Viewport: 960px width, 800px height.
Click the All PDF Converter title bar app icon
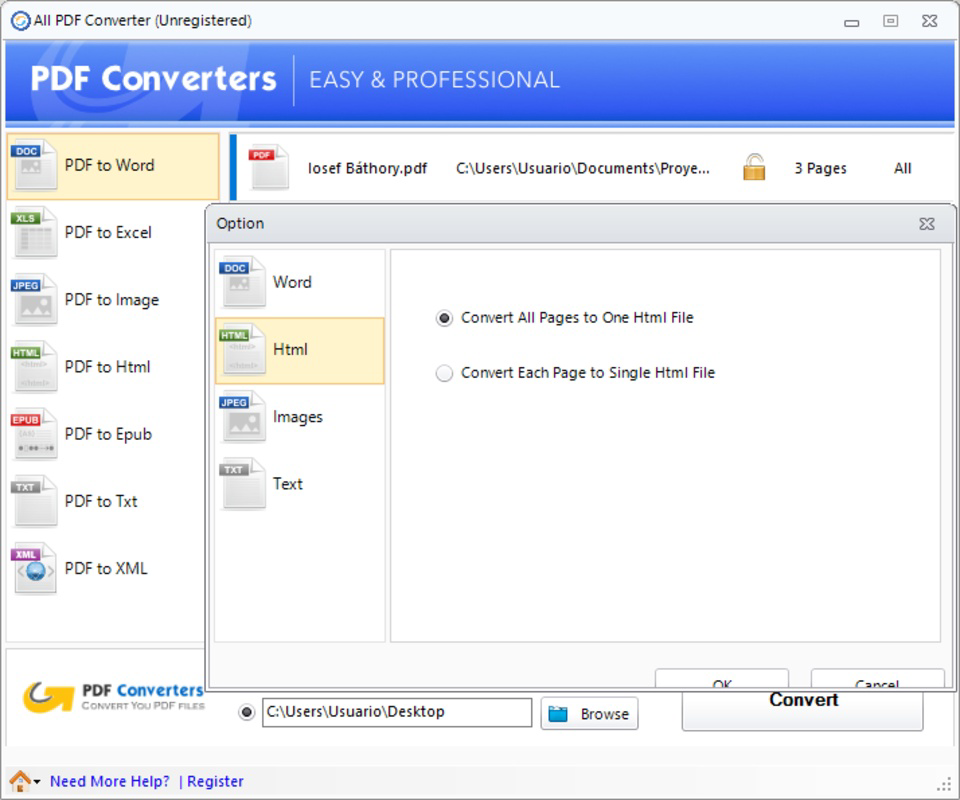(20, 21)
